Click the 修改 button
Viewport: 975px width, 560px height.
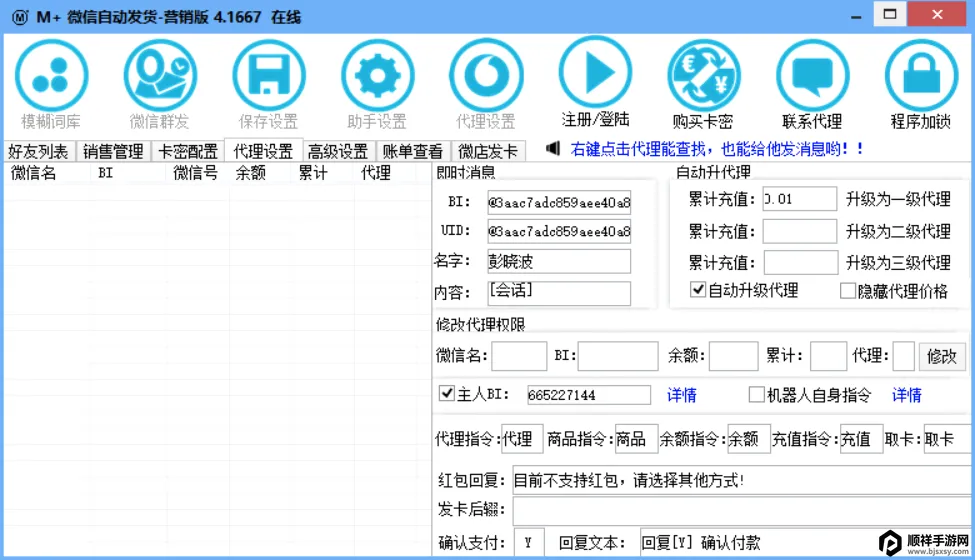pyautogui.click(x=942, y=356)
